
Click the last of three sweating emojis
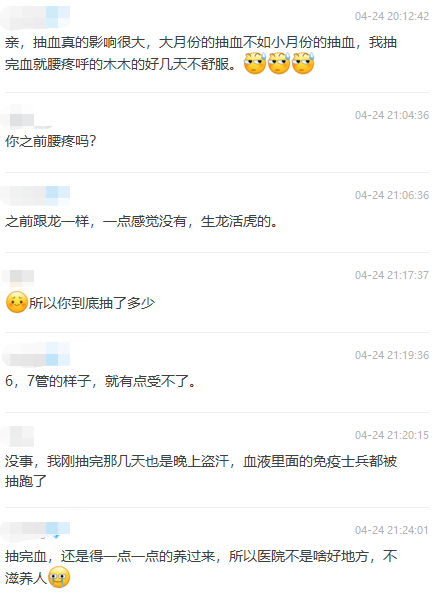click(303, 63)
